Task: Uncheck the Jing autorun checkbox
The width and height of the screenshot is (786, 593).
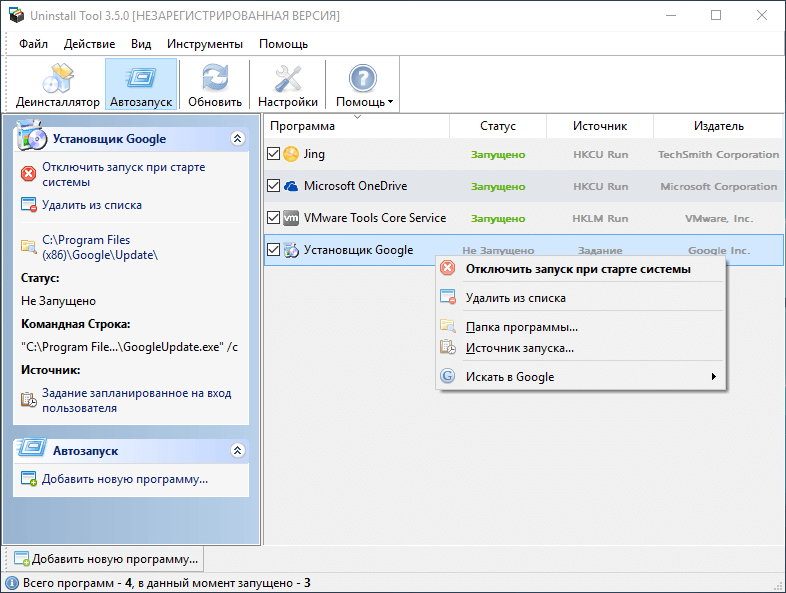Action: 273,154
